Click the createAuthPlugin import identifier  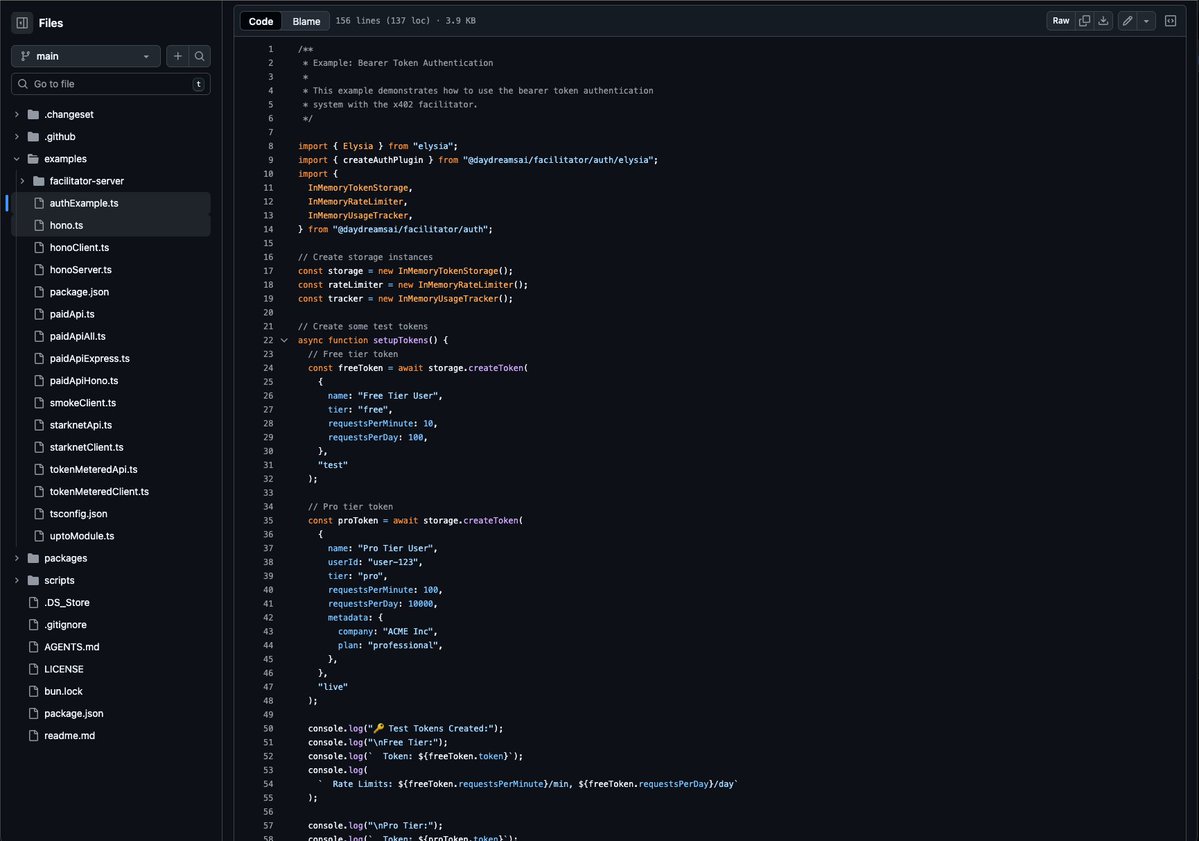tap(383, 160)
